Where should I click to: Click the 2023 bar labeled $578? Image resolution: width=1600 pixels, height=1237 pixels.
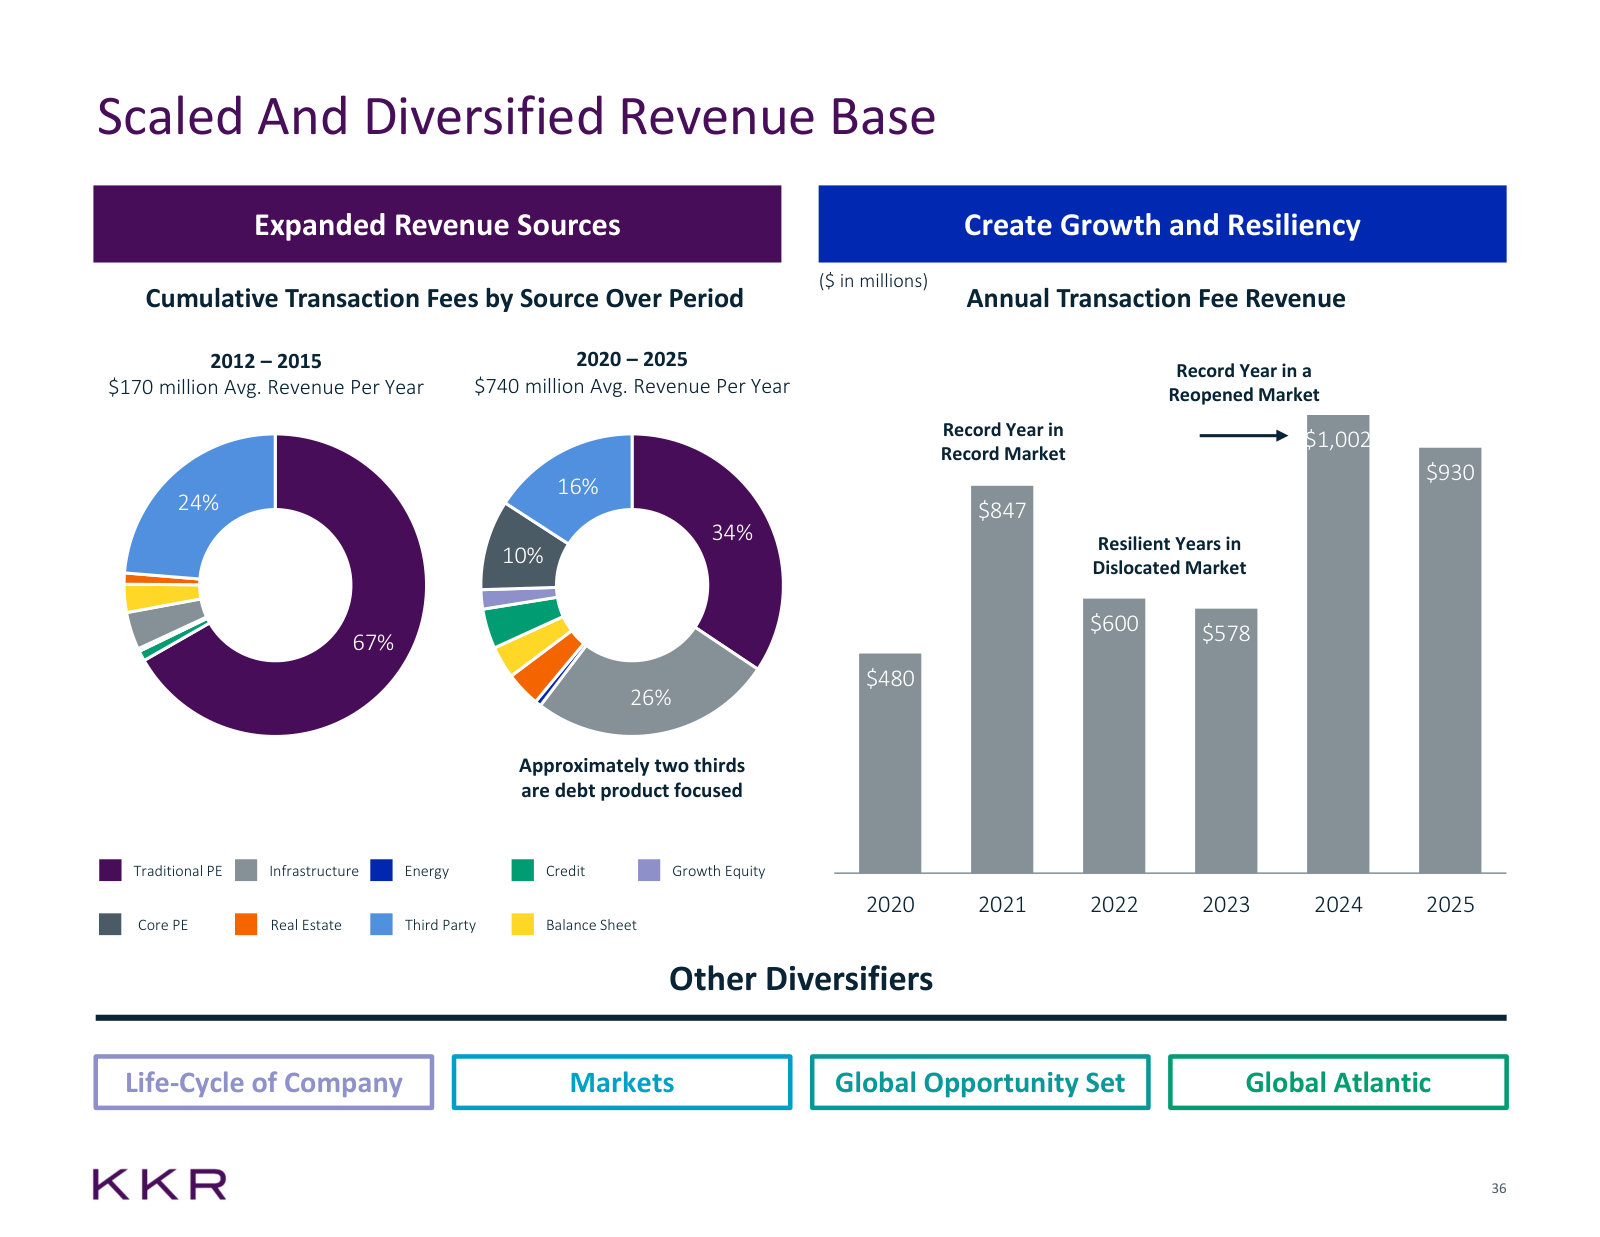click(x=1226, y=741)
